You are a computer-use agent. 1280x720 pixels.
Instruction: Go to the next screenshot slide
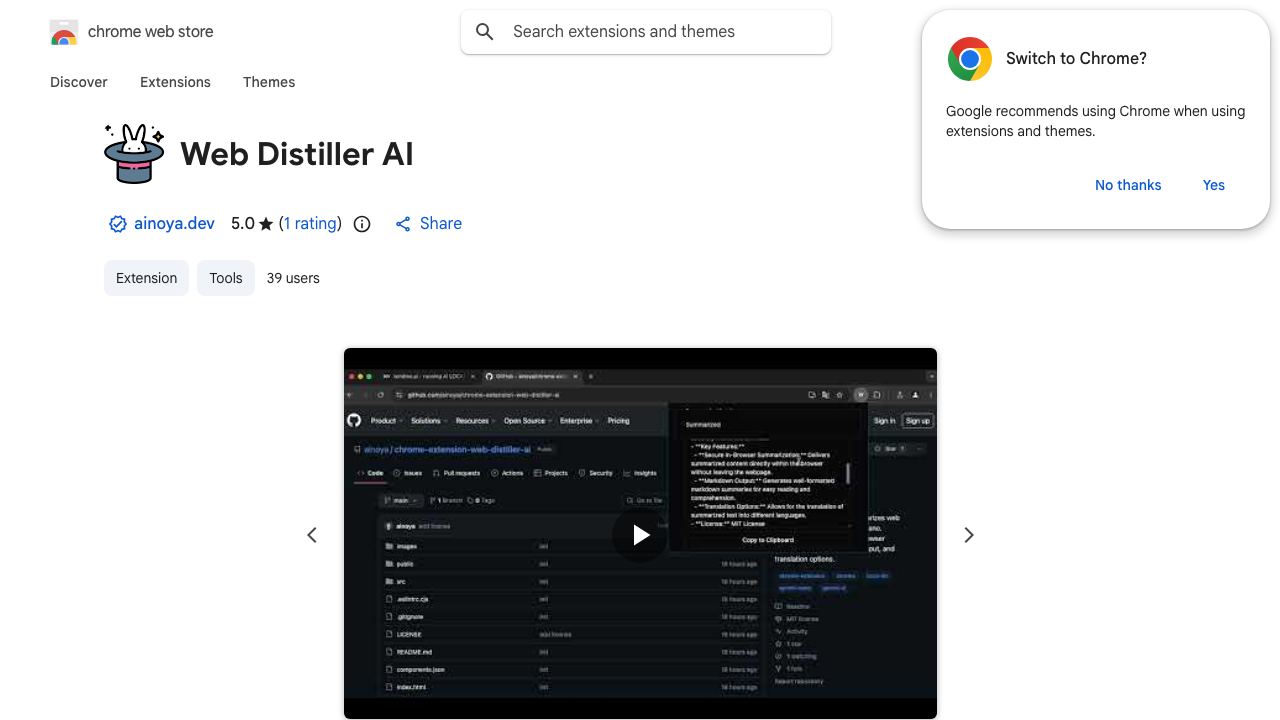968,535
